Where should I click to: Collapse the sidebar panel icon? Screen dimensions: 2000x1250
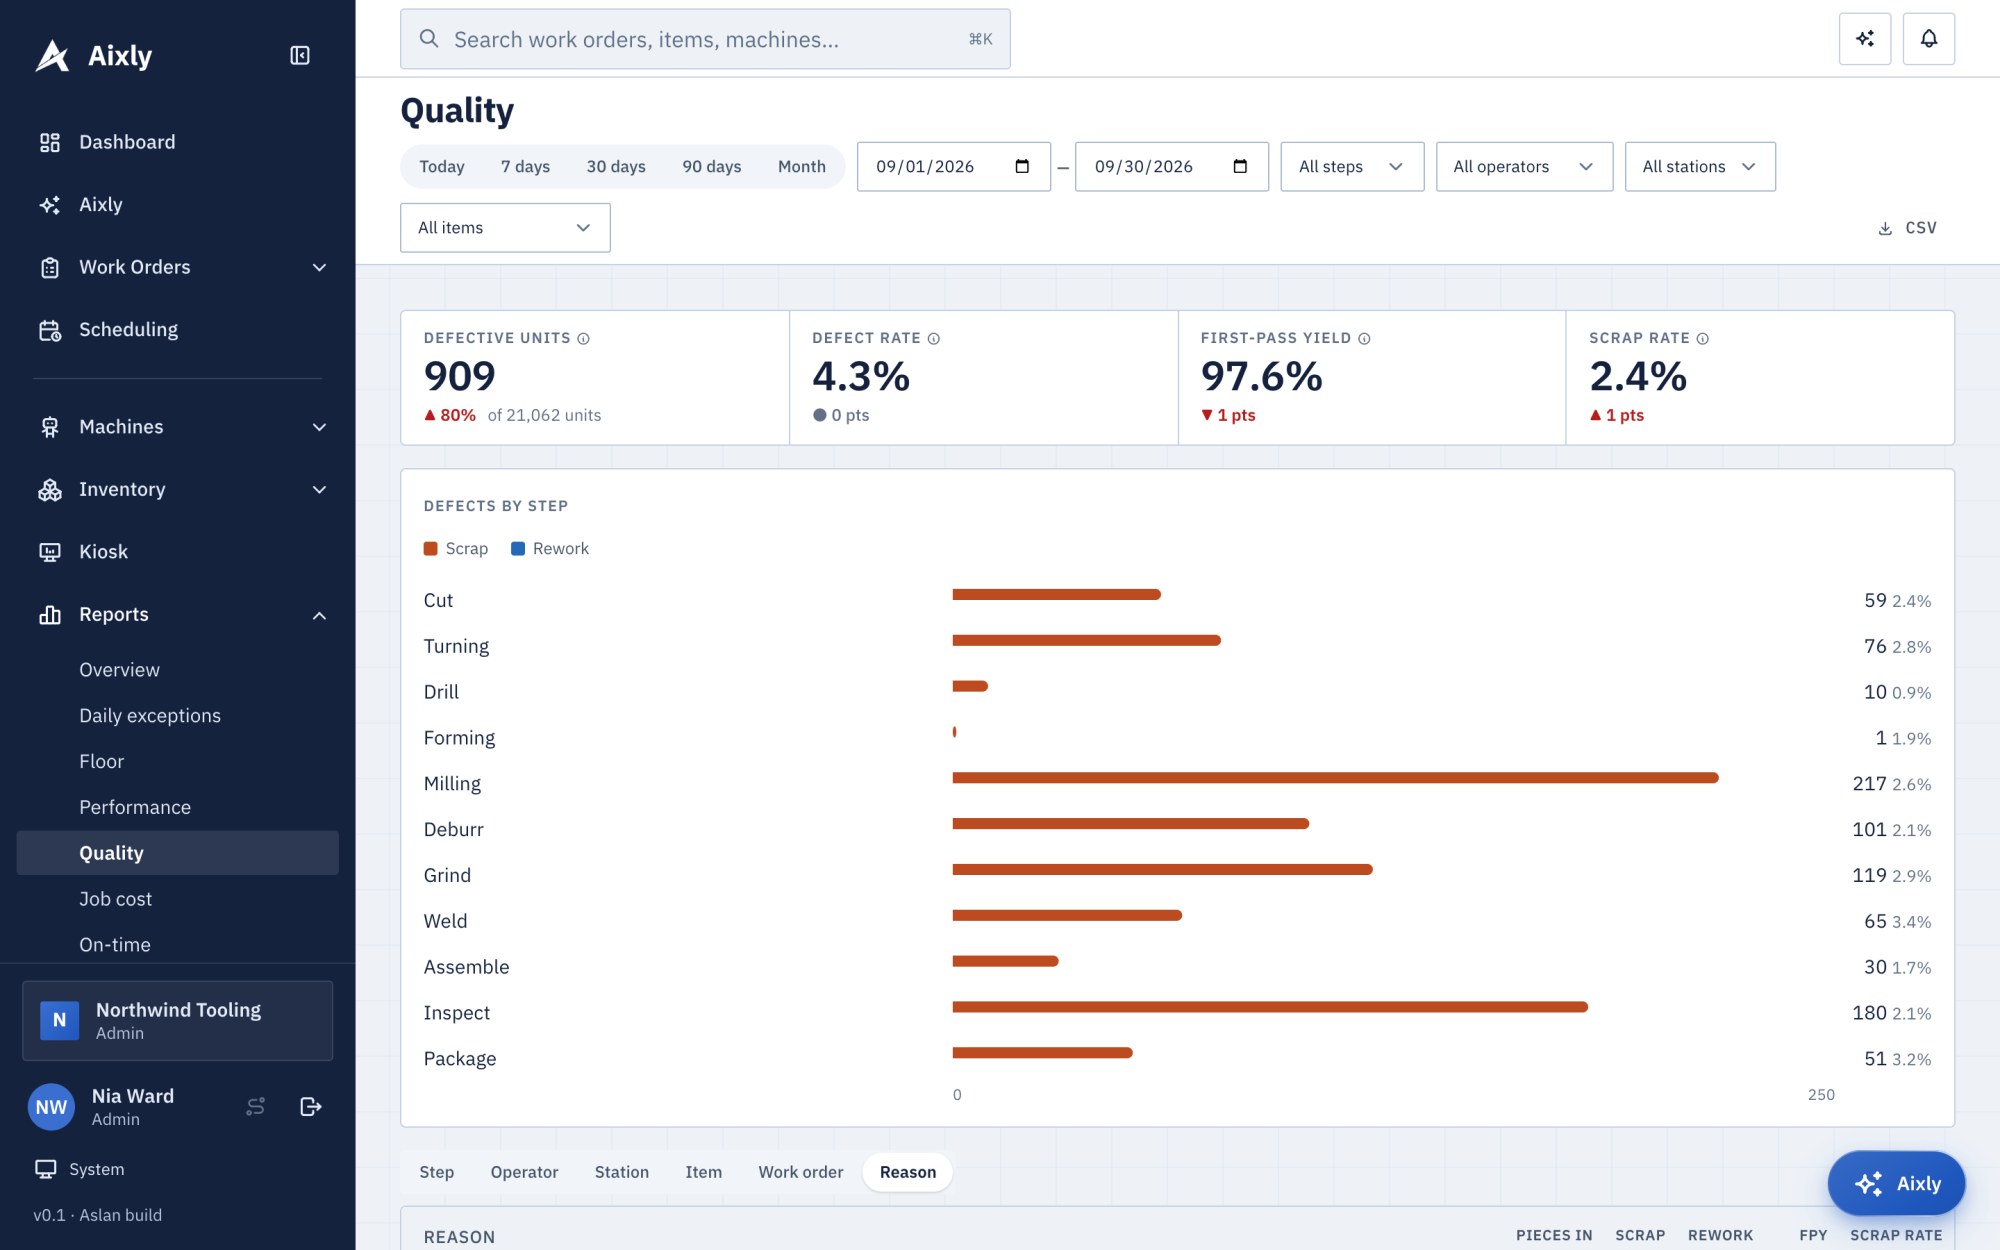coord(300,55)
